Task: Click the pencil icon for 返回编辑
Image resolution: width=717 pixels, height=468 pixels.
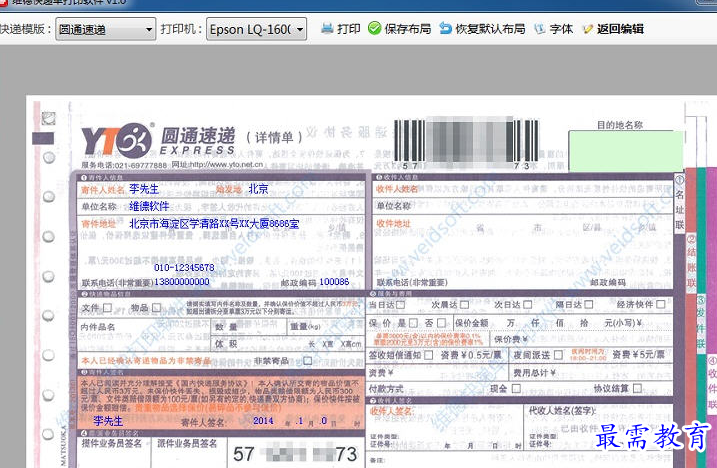Action: 588,29
